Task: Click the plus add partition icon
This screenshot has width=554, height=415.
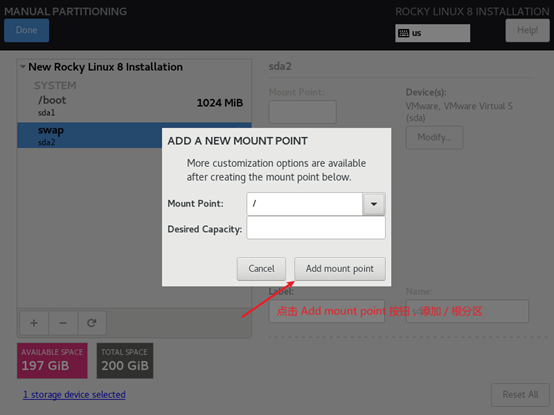Action: pos(34,323)
